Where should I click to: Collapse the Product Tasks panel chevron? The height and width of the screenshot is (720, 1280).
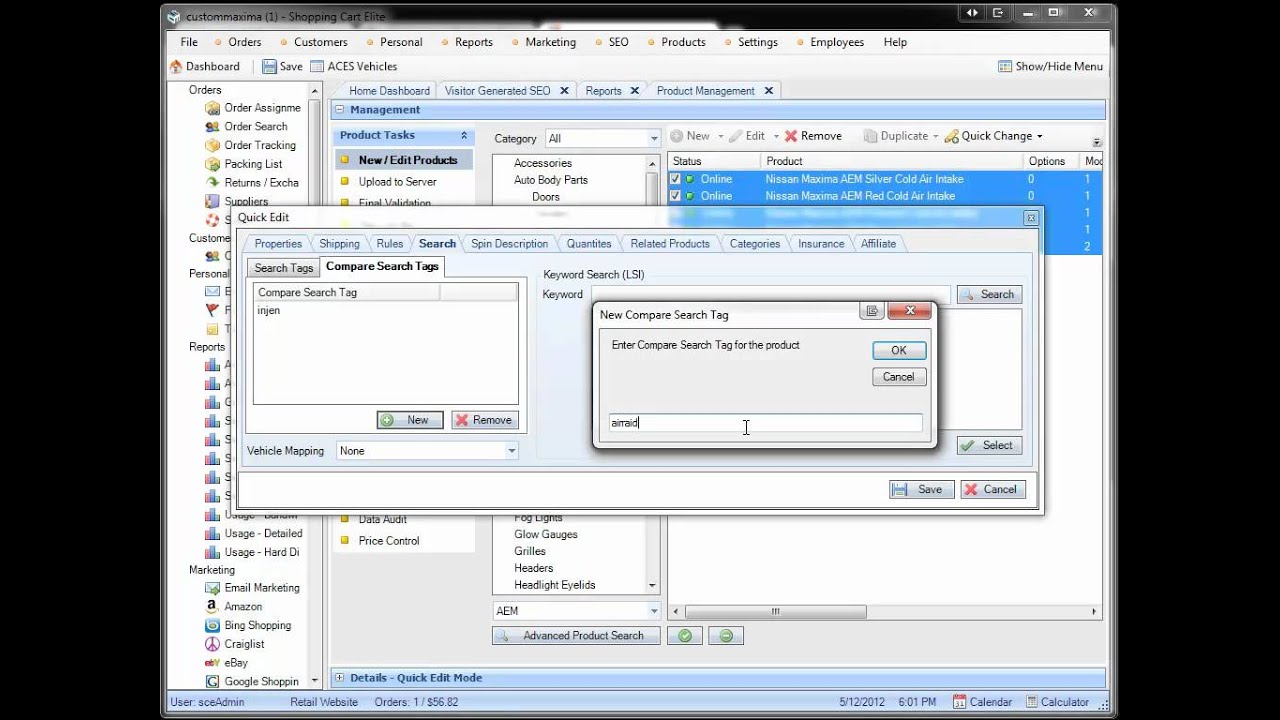pos(464,135)
